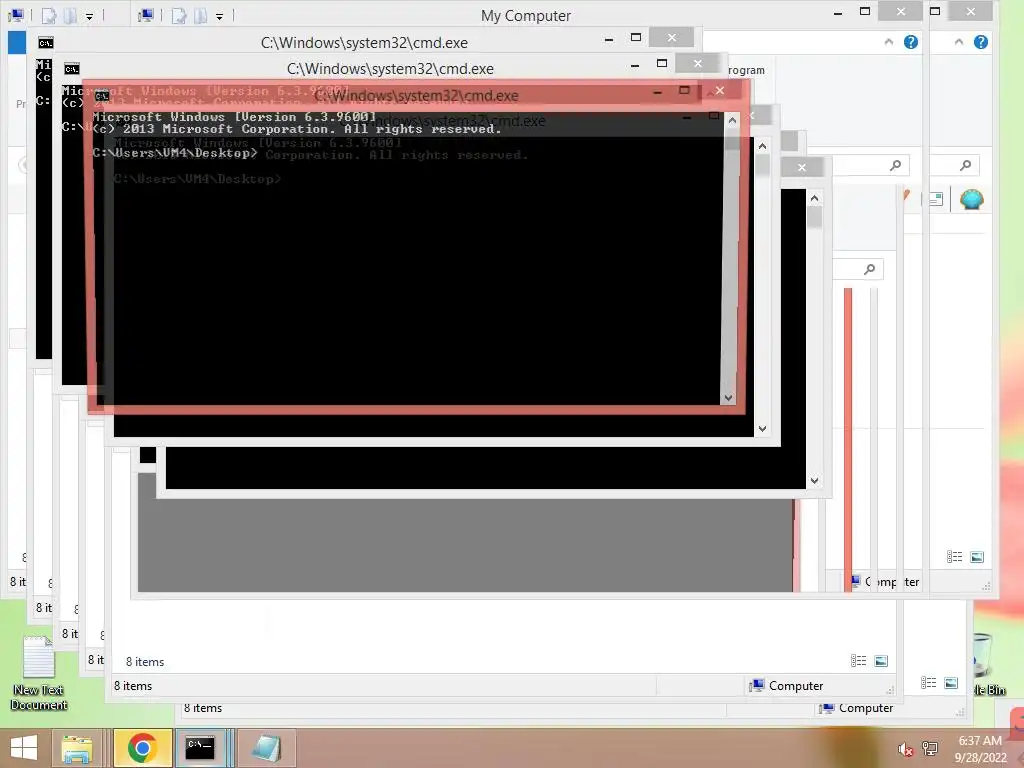Unmute via the muted volume tray icon
Viewport: 1024px width, 768px height.
click(905, 749)
